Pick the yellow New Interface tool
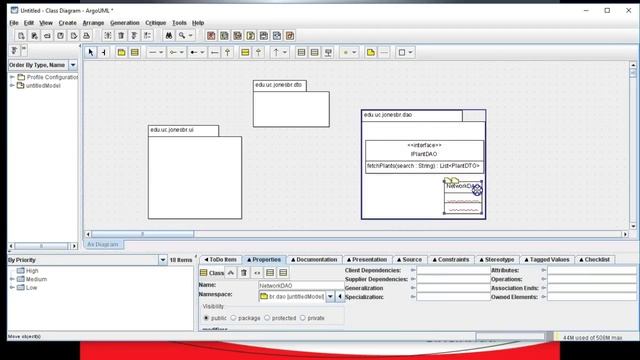The height and width of the screenshot is (360, 640). click(x=245, y=52)
